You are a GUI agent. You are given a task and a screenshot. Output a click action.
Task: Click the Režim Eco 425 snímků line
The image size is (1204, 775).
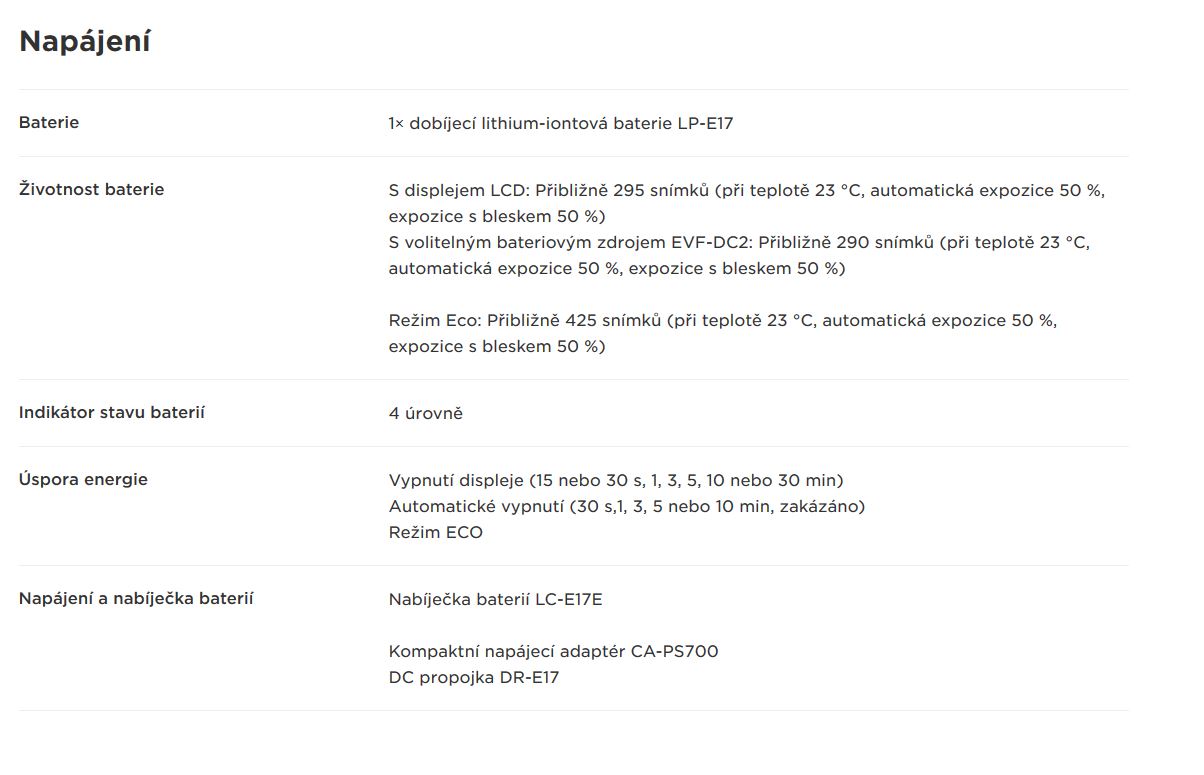(723, 321)
